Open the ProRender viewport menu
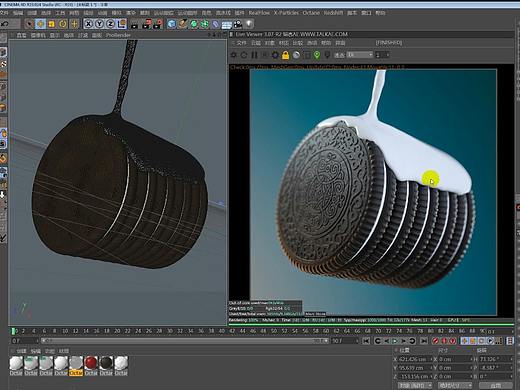This screenshot has height=390, width=520. (118, 35)
